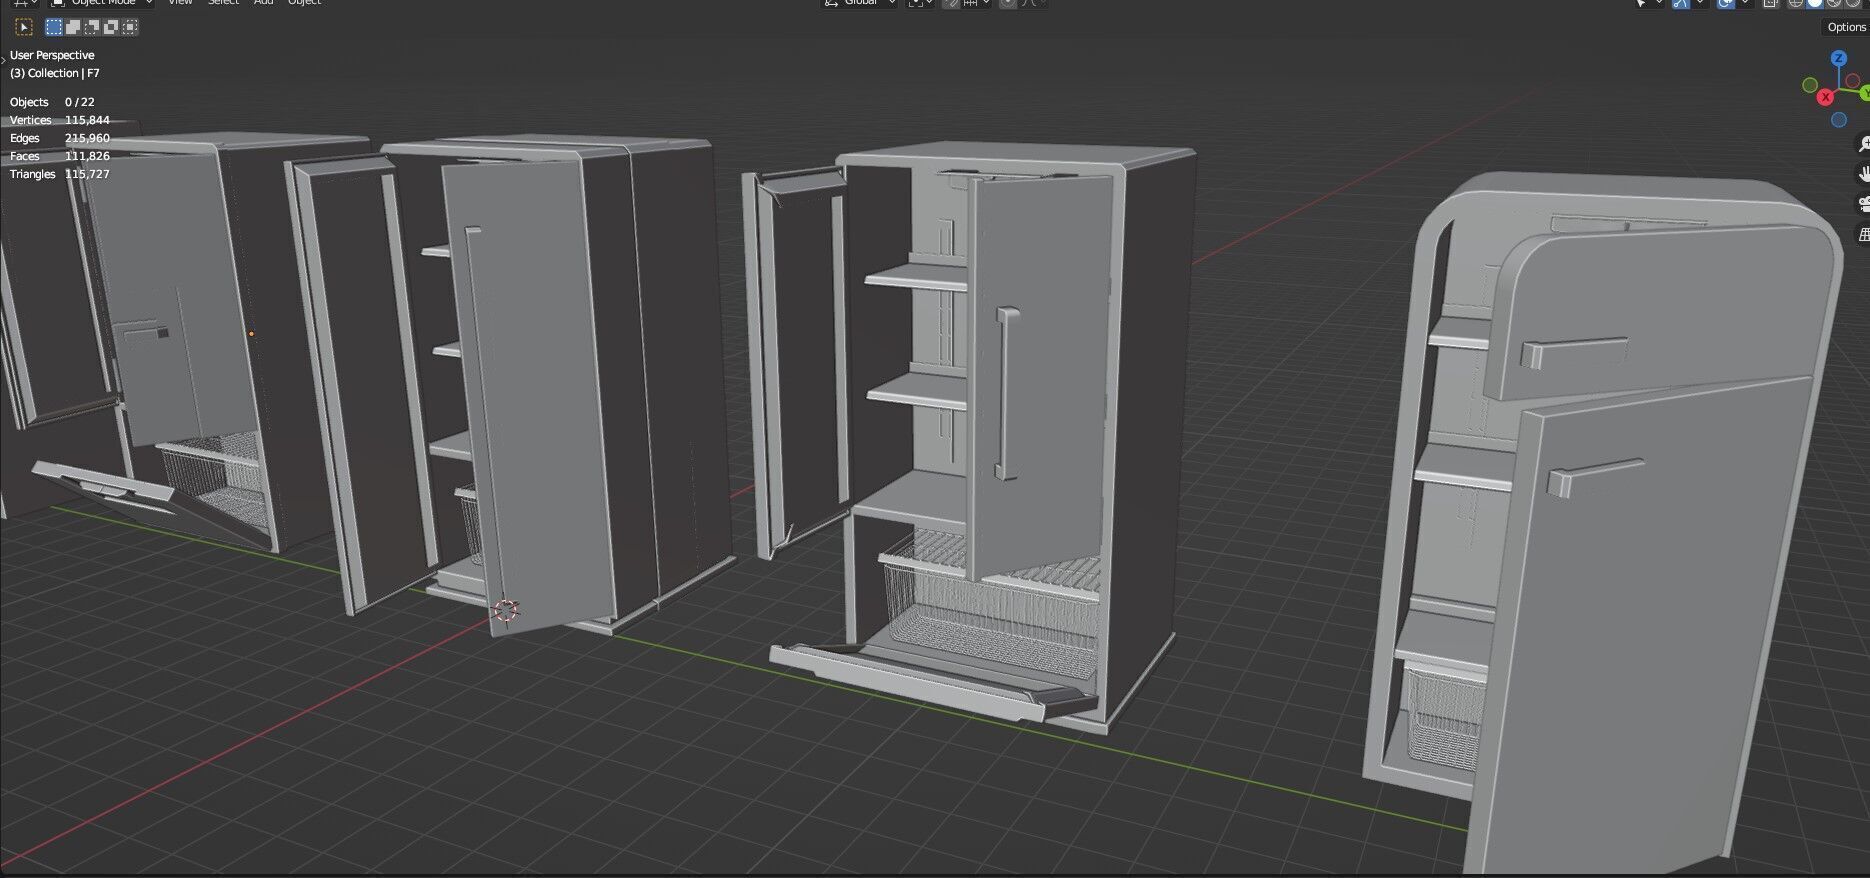Select the upper door handle of rounded retro fridge
Image resolution: width=1870 pixels, height=878 pixels.
click(x=1572, y=352)
